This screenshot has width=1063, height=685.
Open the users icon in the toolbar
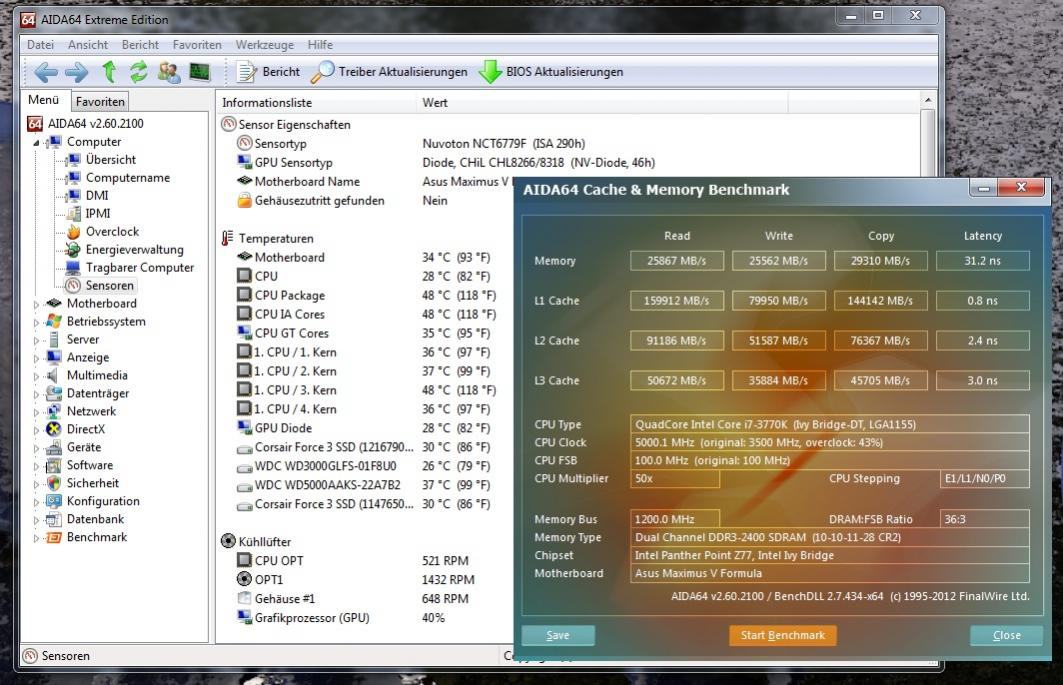coord(169,72)
